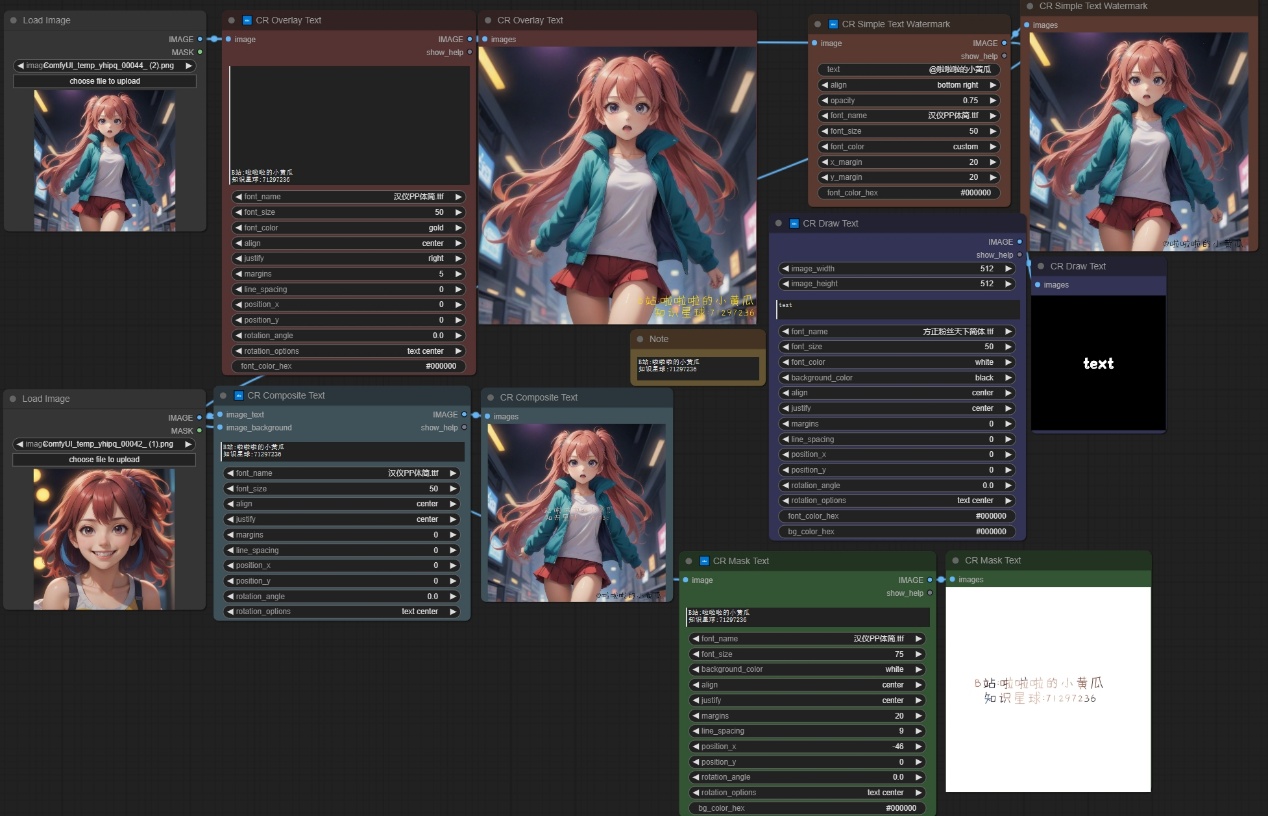This screenshot has width=1268, height=816.
Task: Click the blue badge icon on CR Composite Text node
Action: click(x=239, y=396)
